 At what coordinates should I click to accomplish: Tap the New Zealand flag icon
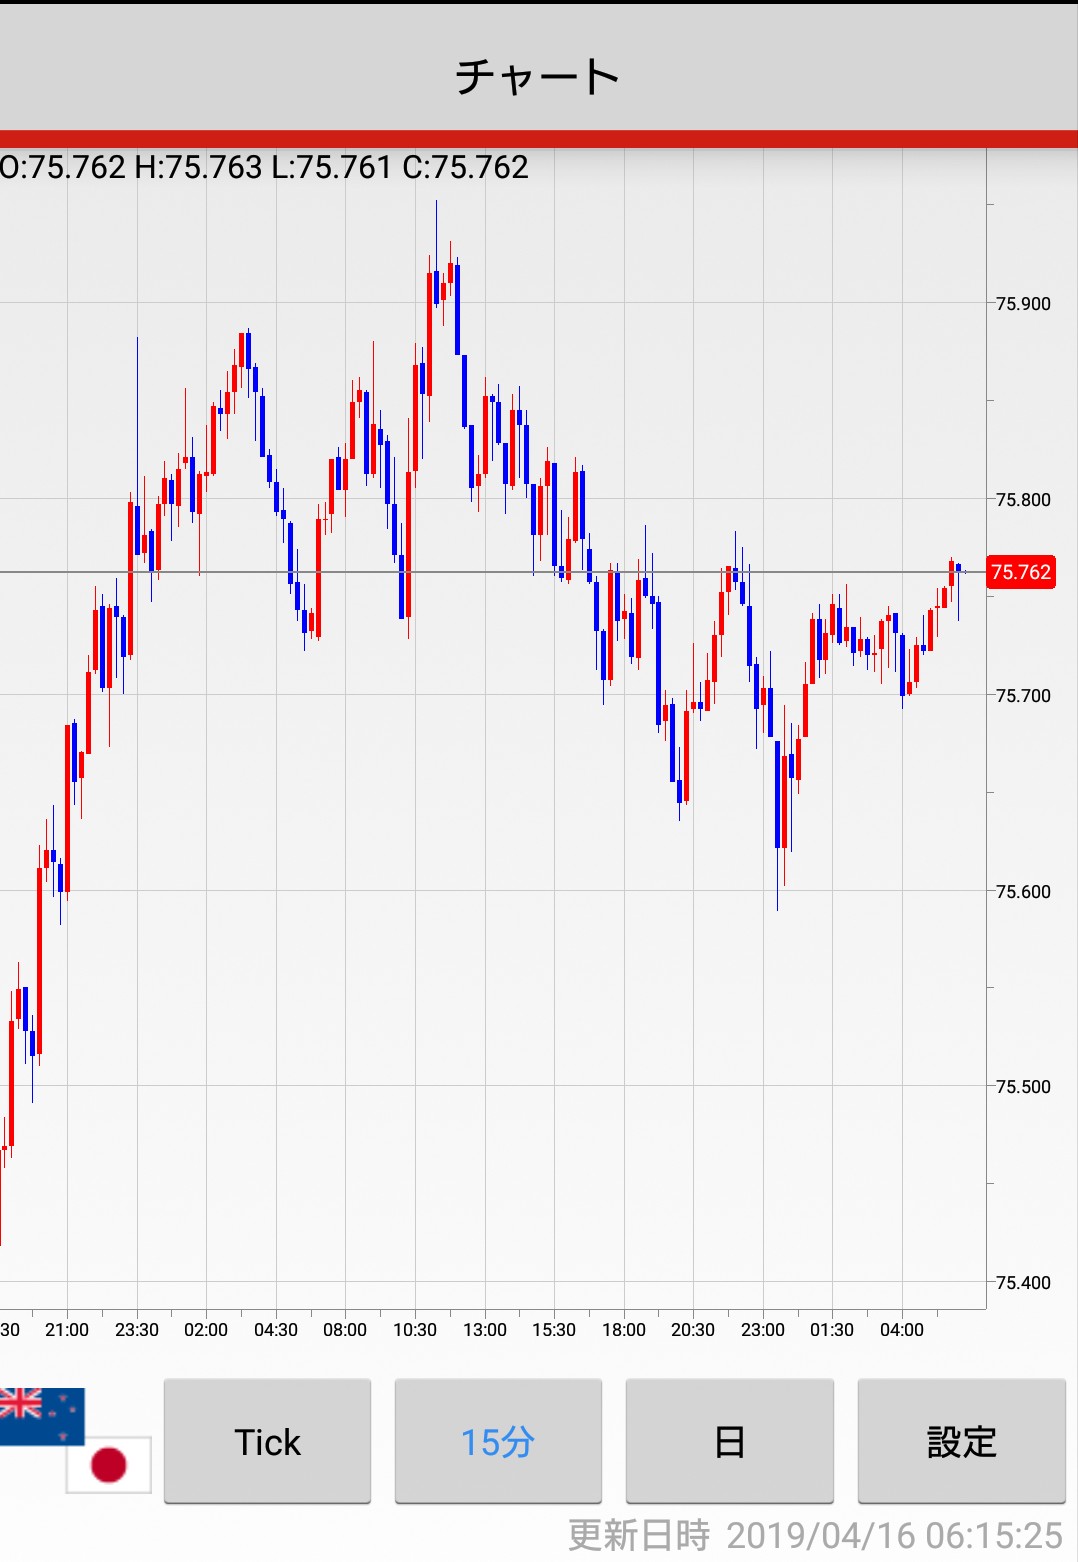(41, 1414)
